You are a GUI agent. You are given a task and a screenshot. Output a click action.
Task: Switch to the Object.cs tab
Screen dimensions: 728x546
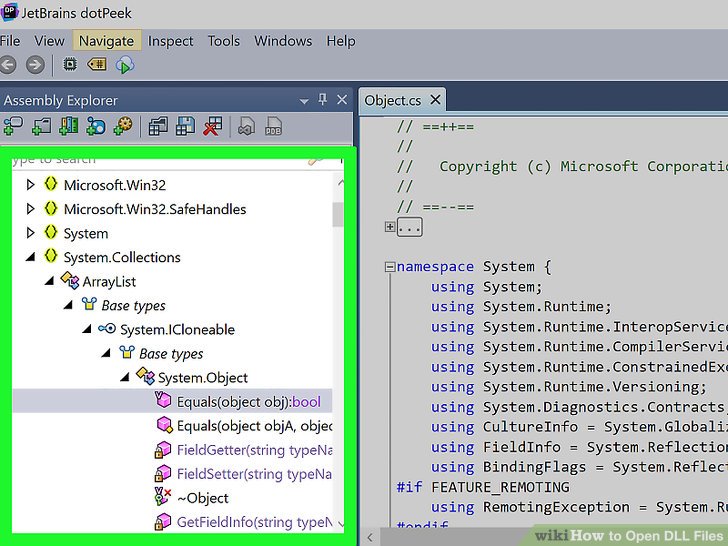(393, 100)
